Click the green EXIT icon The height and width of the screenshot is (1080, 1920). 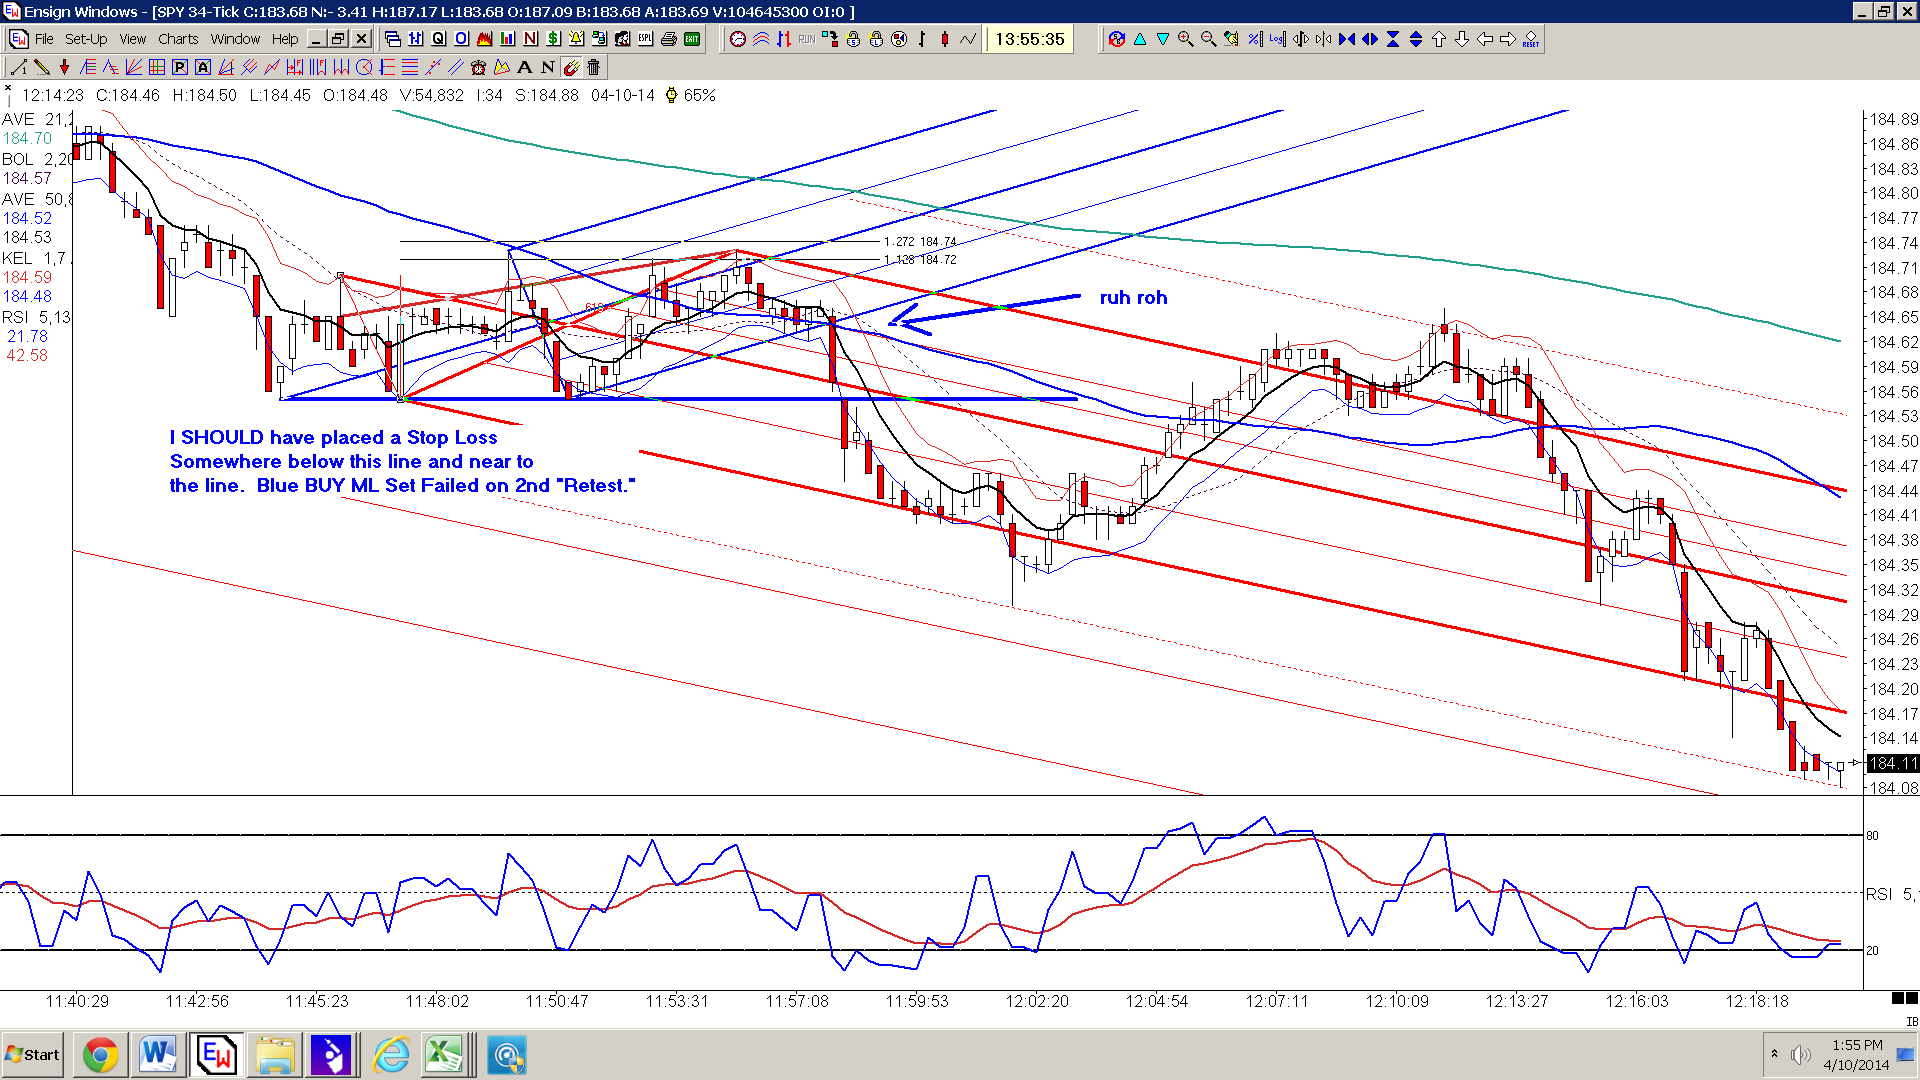pos(692,39)
